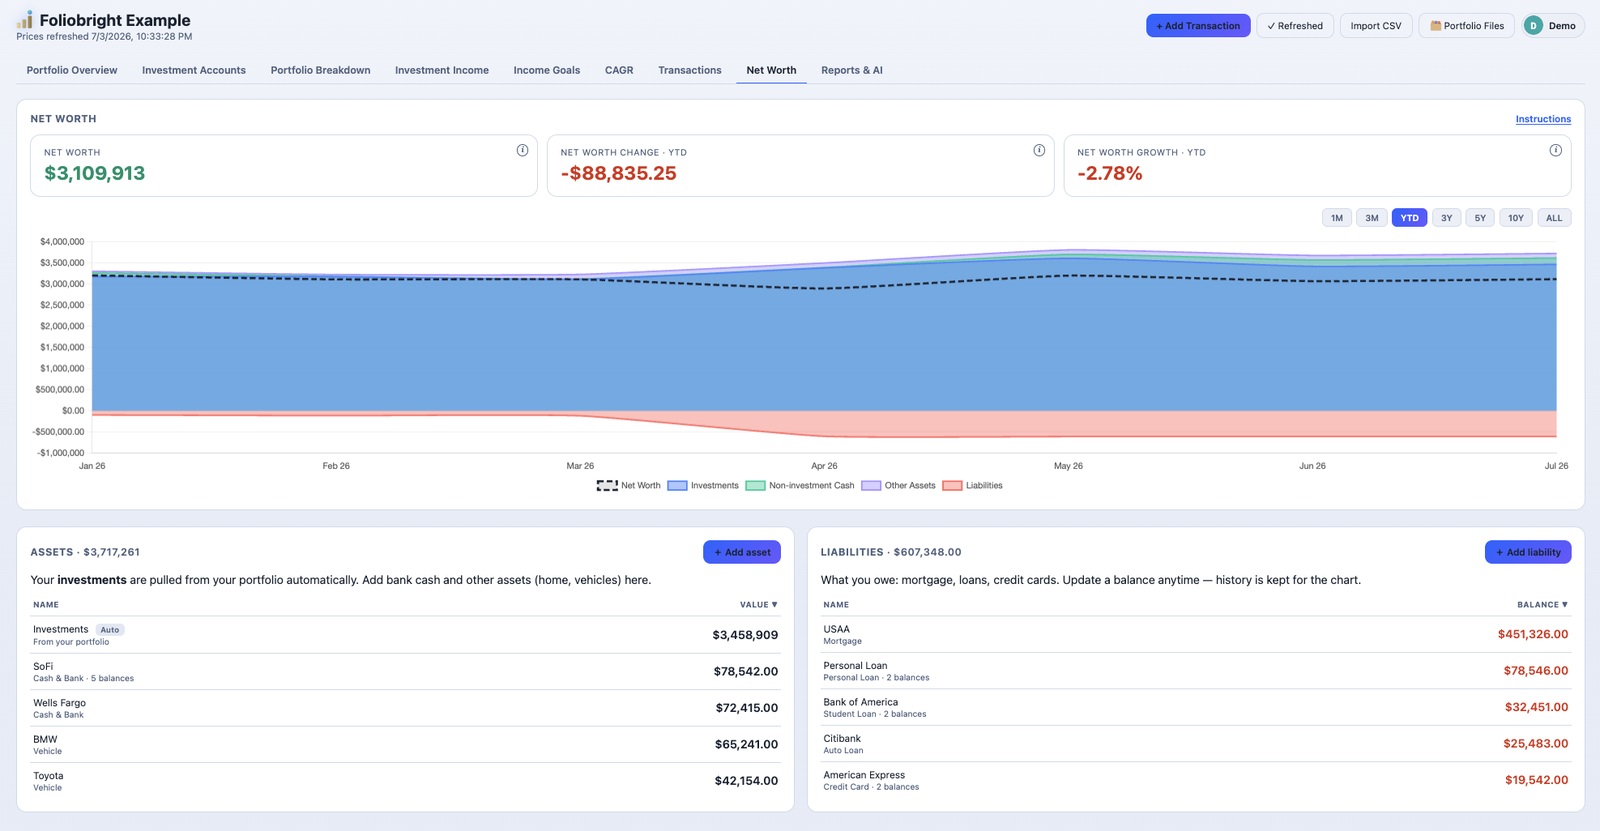Open the CAGR tab
1600x831 pixels.
(619, 70)
